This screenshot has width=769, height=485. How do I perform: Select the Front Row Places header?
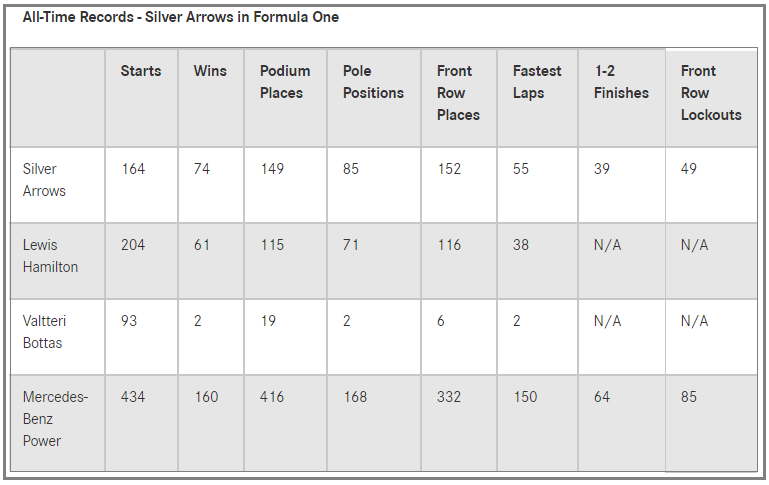(x=458, y=93)
